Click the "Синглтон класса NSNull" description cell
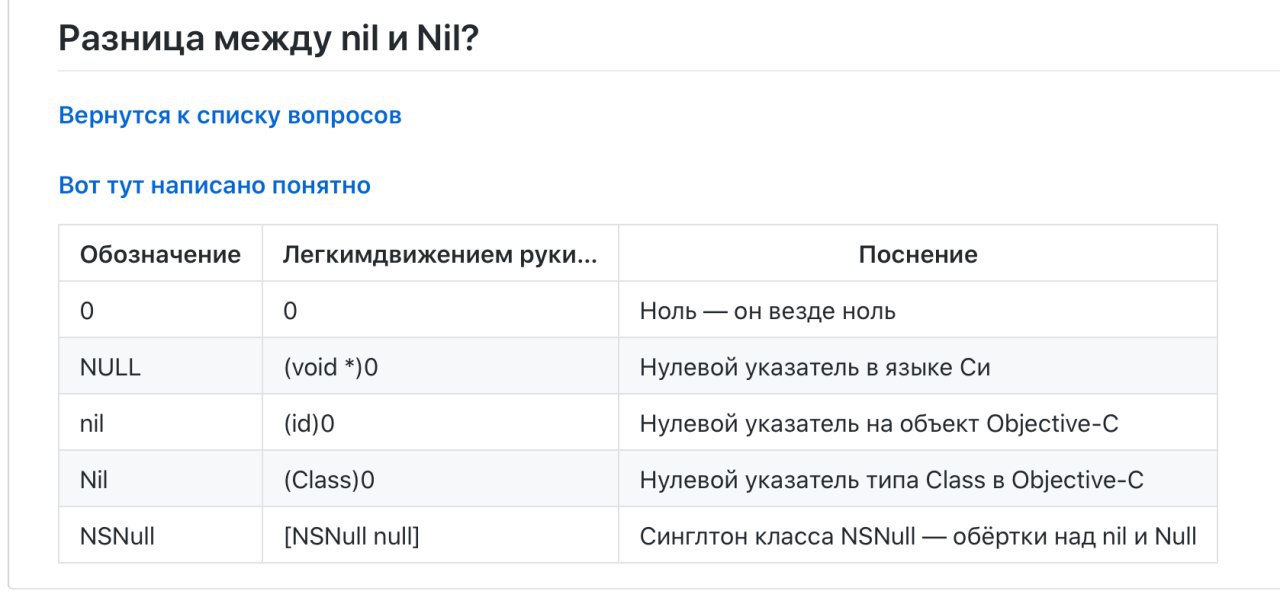 pyautogui.click(x=918, y=535)
